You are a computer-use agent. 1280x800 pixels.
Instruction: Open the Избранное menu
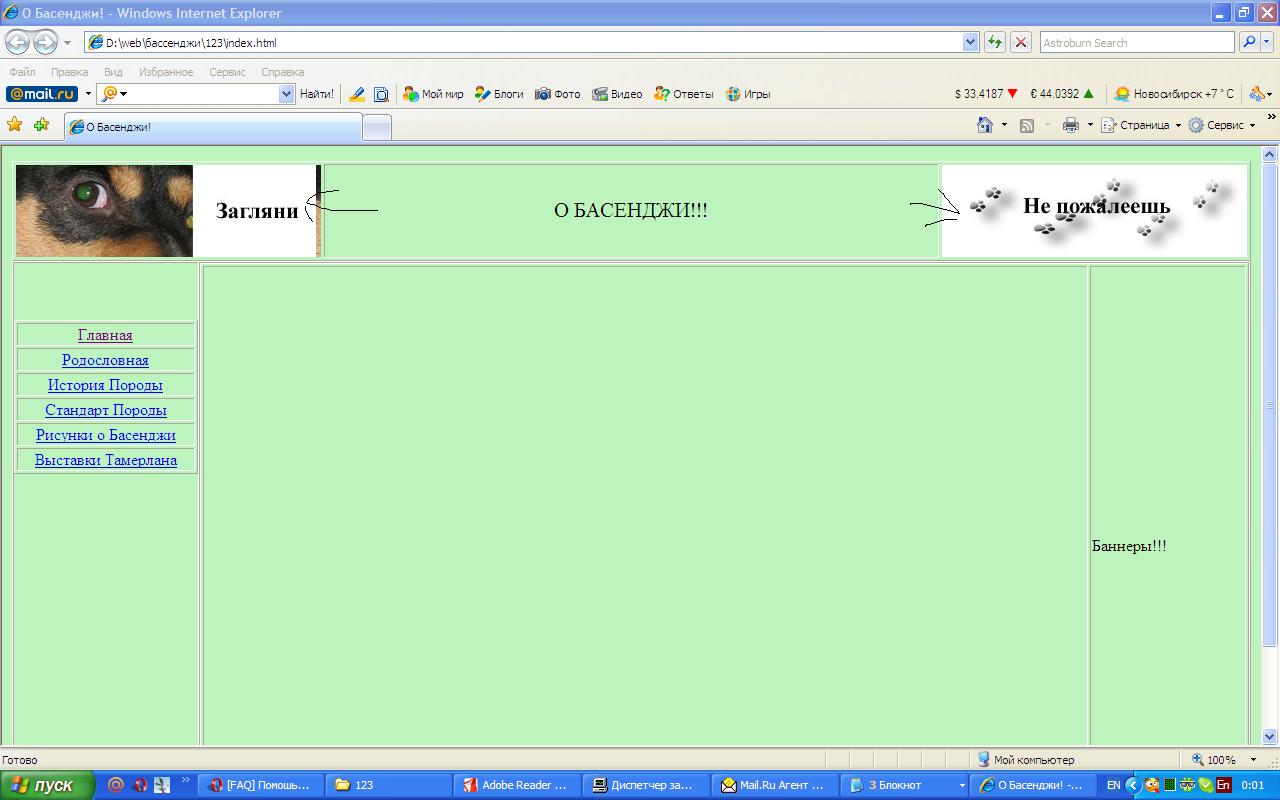tap(166, 72)
